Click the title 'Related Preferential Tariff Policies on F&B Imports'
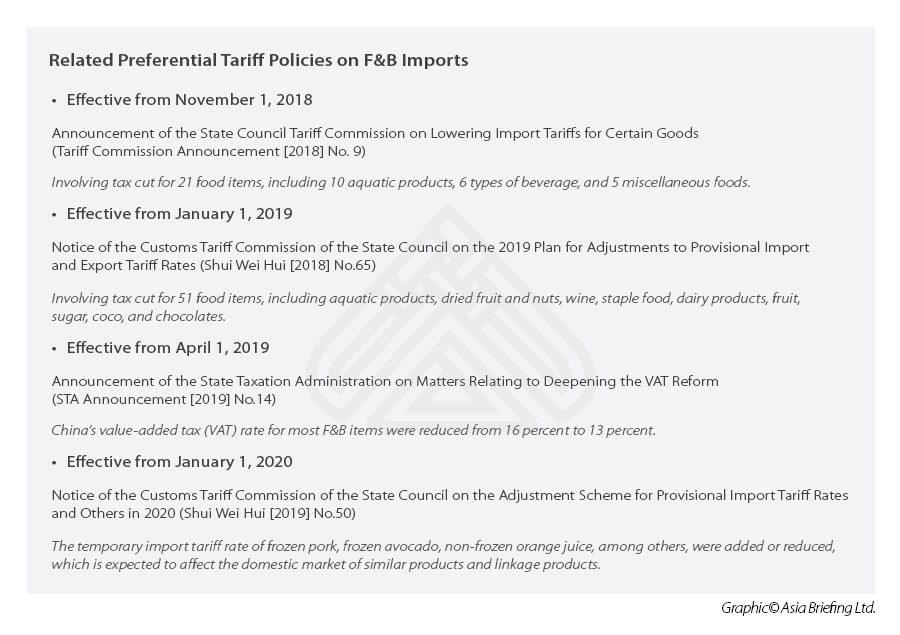This screenshot has width=900, height=635. click(258, 60)
